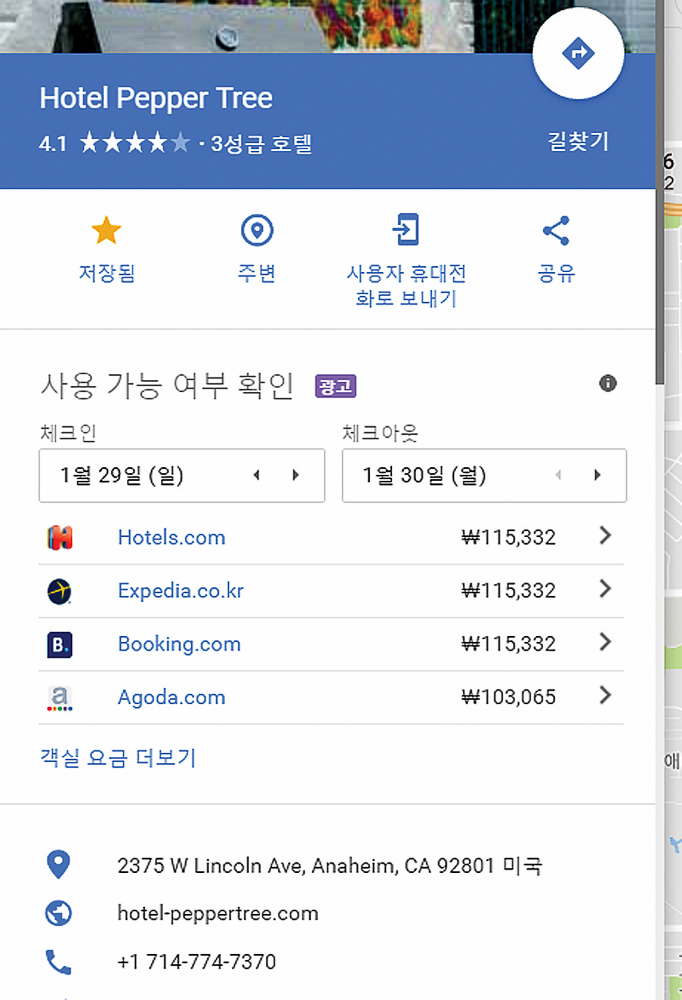682x1000 pixels.
Task: Expand the Booking.com row chevron
Action: pyautogui.click(x=605, y=642)
